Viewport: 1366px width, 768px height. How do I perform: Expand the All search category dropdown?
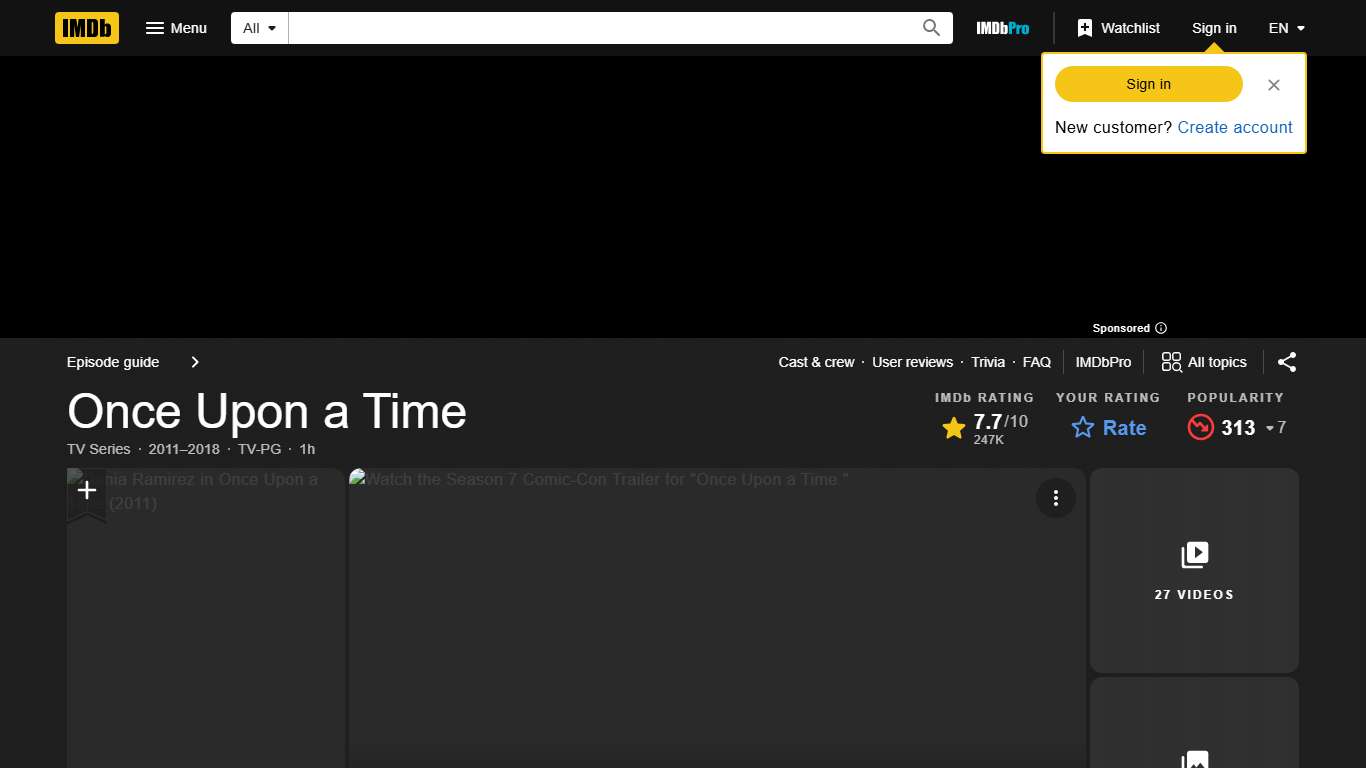coord(260,28)
